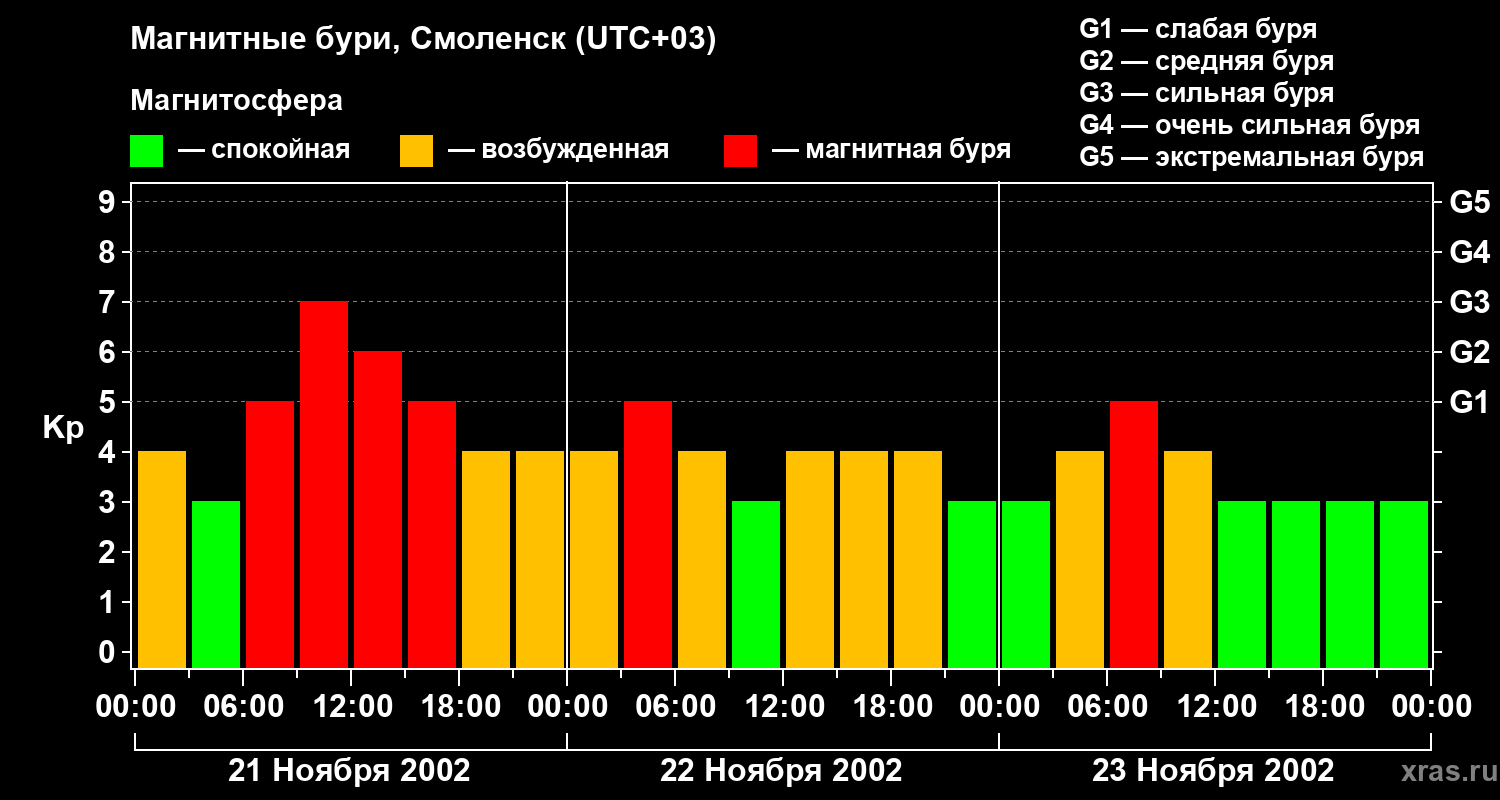Image resolution: width=1500 pixels, height=800 pixels.
Task: Click the last green bar on 23 November
Action: pyautogui.click(x=1404, y=585)
